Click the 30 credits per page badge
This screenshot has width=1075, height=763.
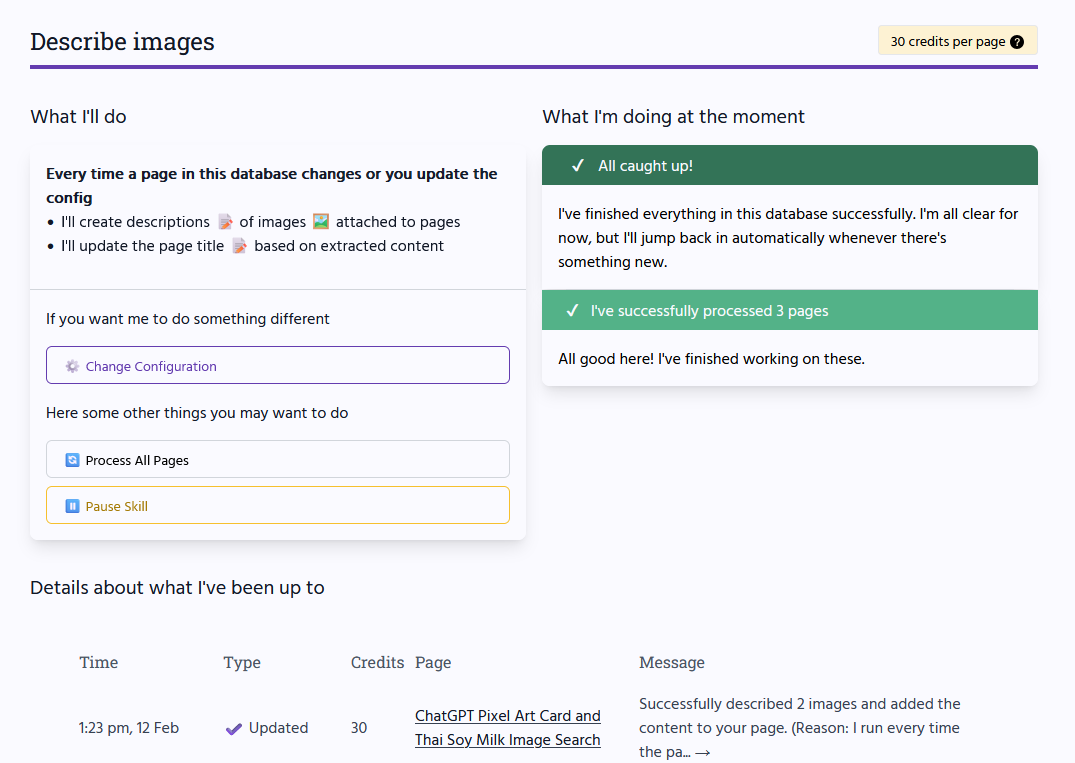(947, 42)
